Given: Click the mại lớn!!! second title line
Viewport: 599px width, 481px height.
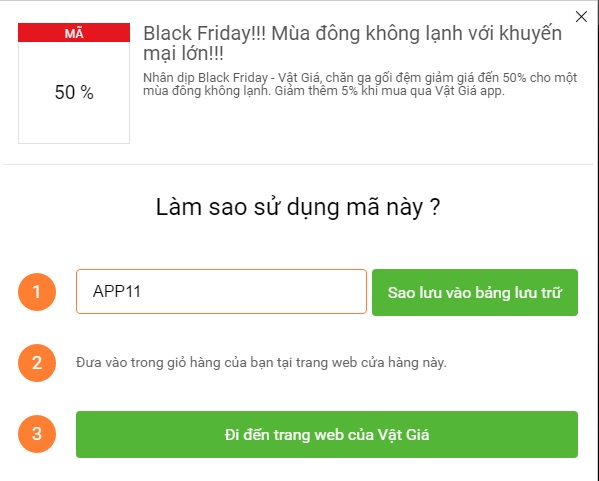Looking at the screenshot, I should pos(183,53).
